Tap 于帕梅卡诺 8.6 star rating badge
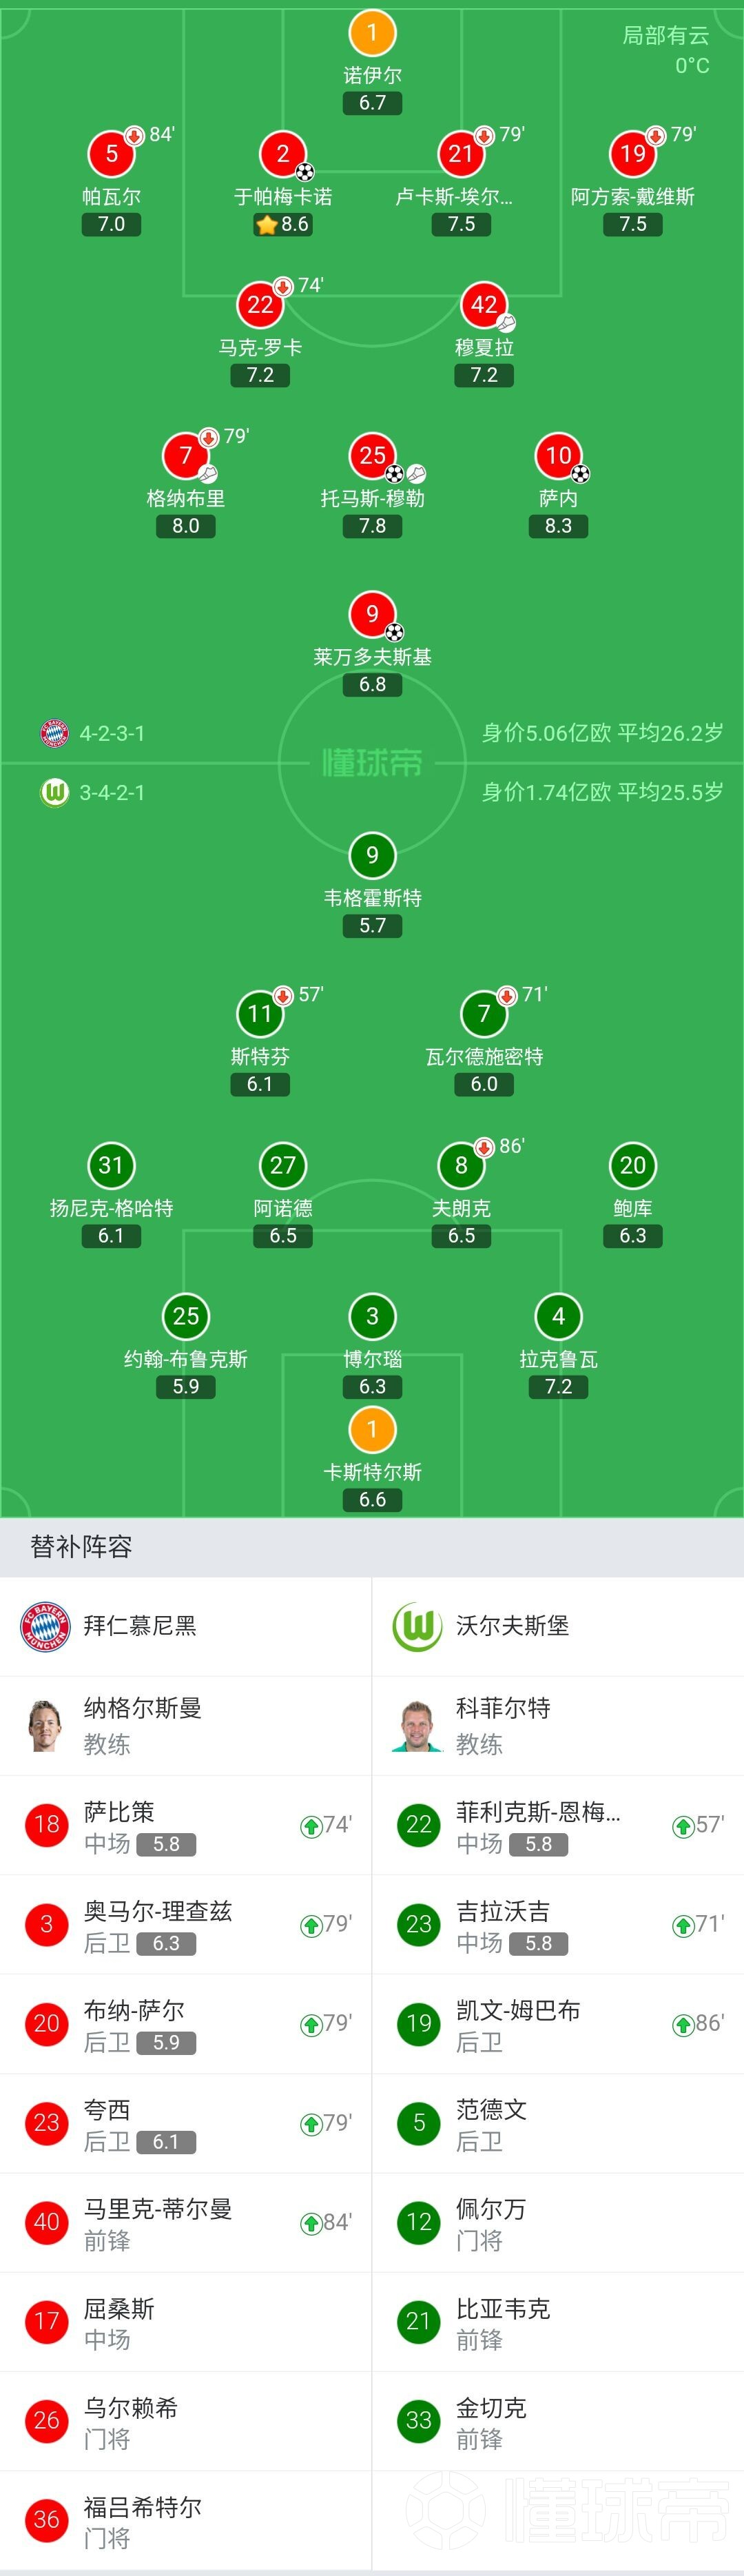 (283, 224)
